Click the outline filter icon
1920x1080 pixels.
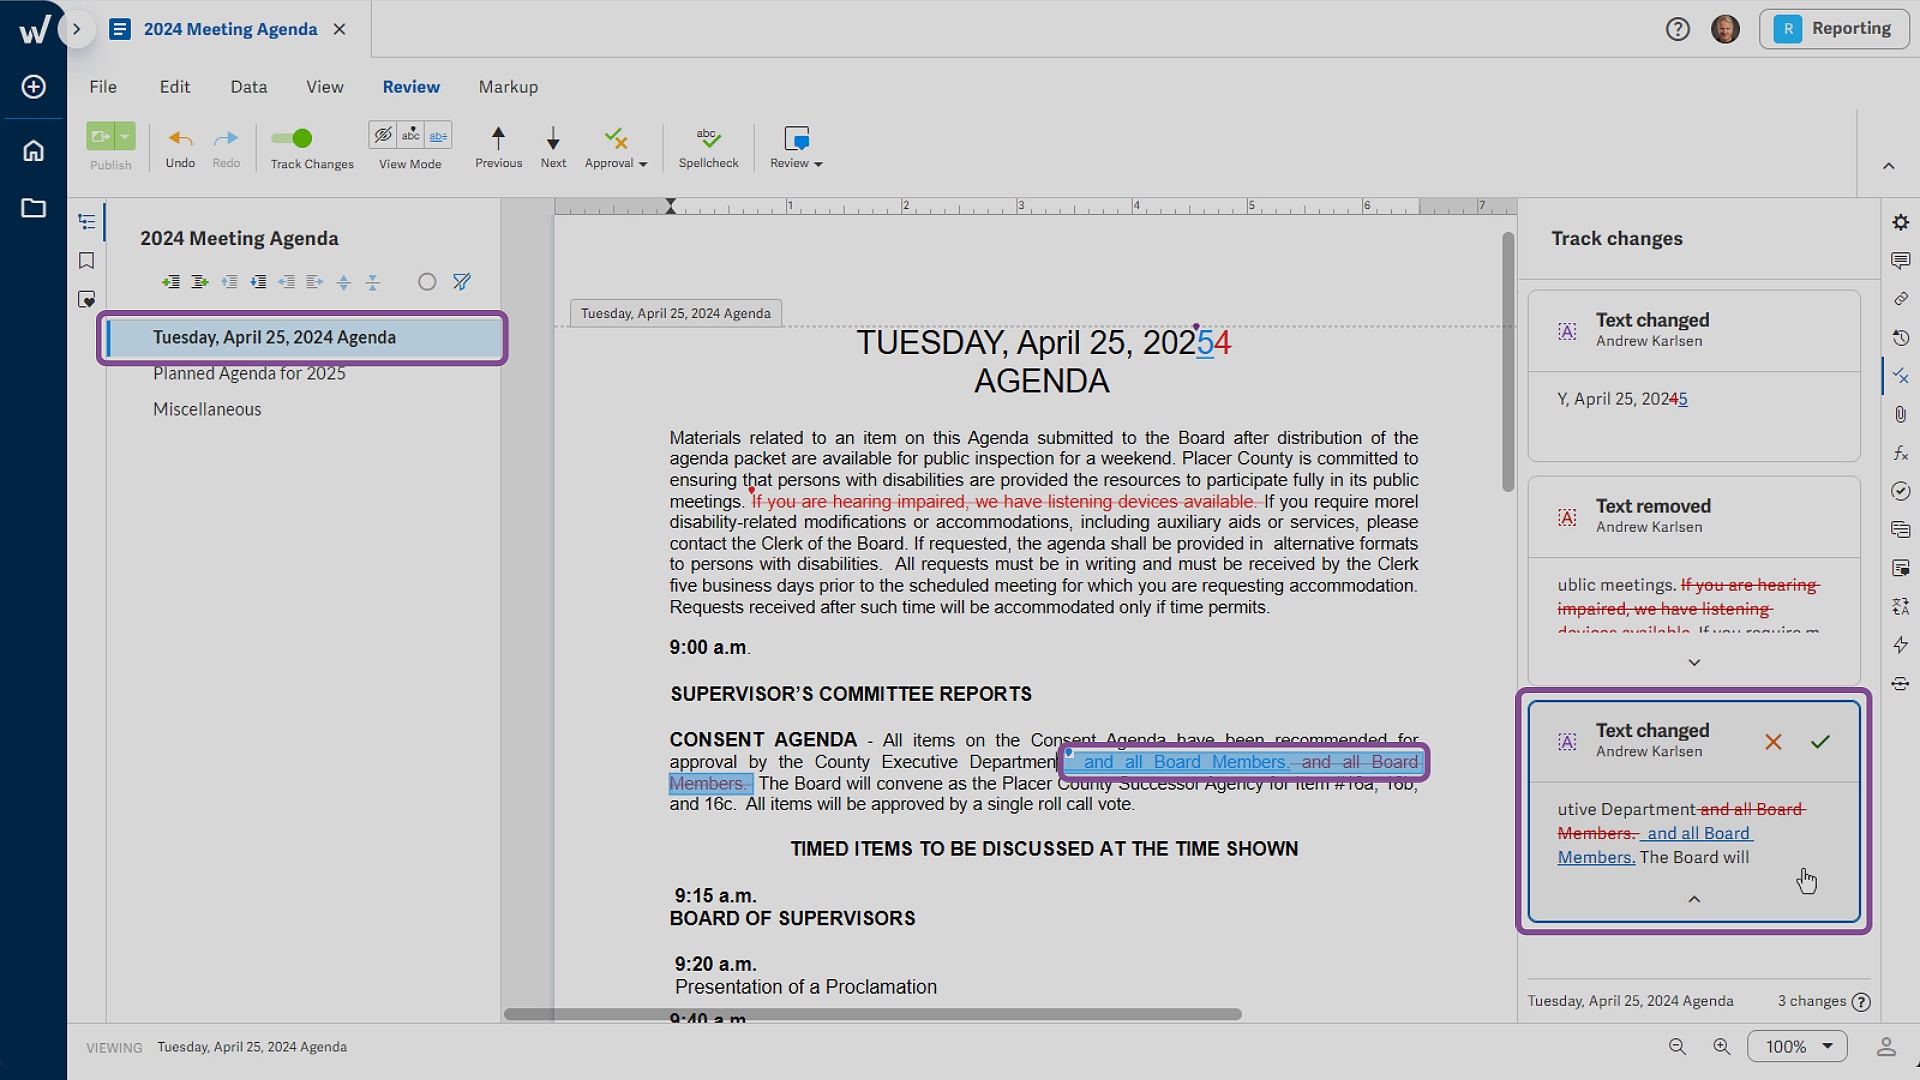click(461, 282)
